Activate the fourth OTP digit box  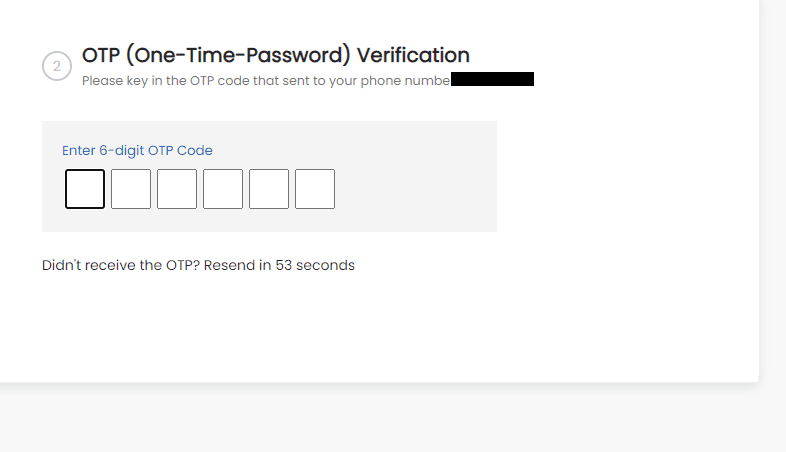(223, 189)
